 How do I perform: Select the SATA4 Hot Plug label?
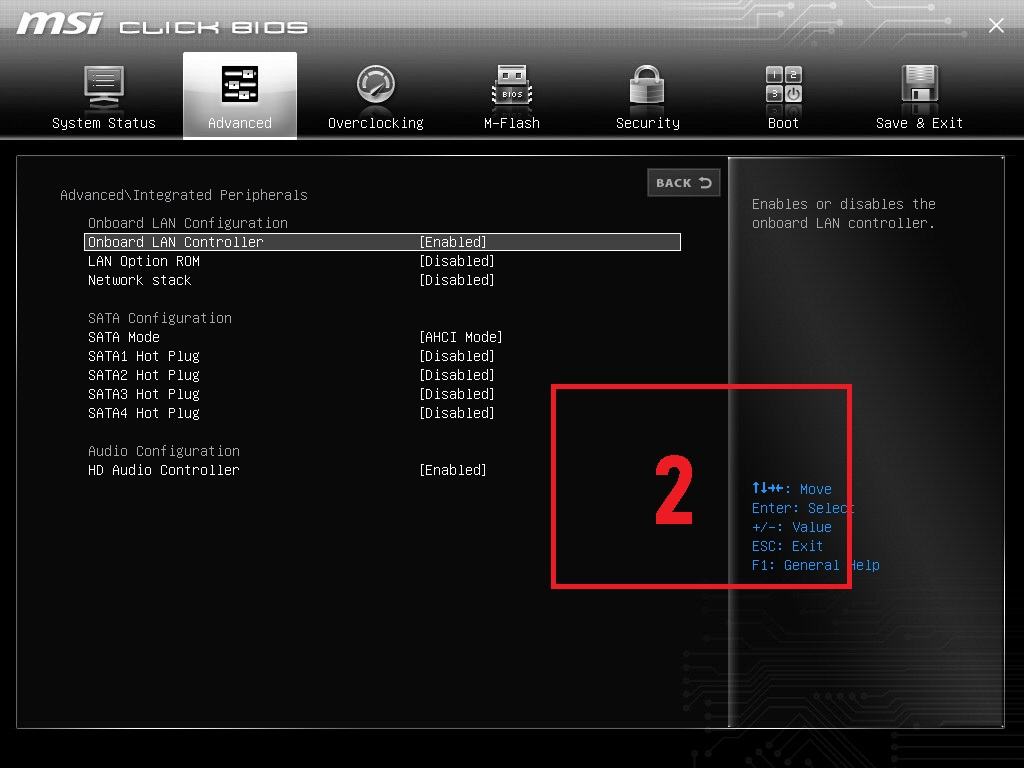(x=144, y=413)
